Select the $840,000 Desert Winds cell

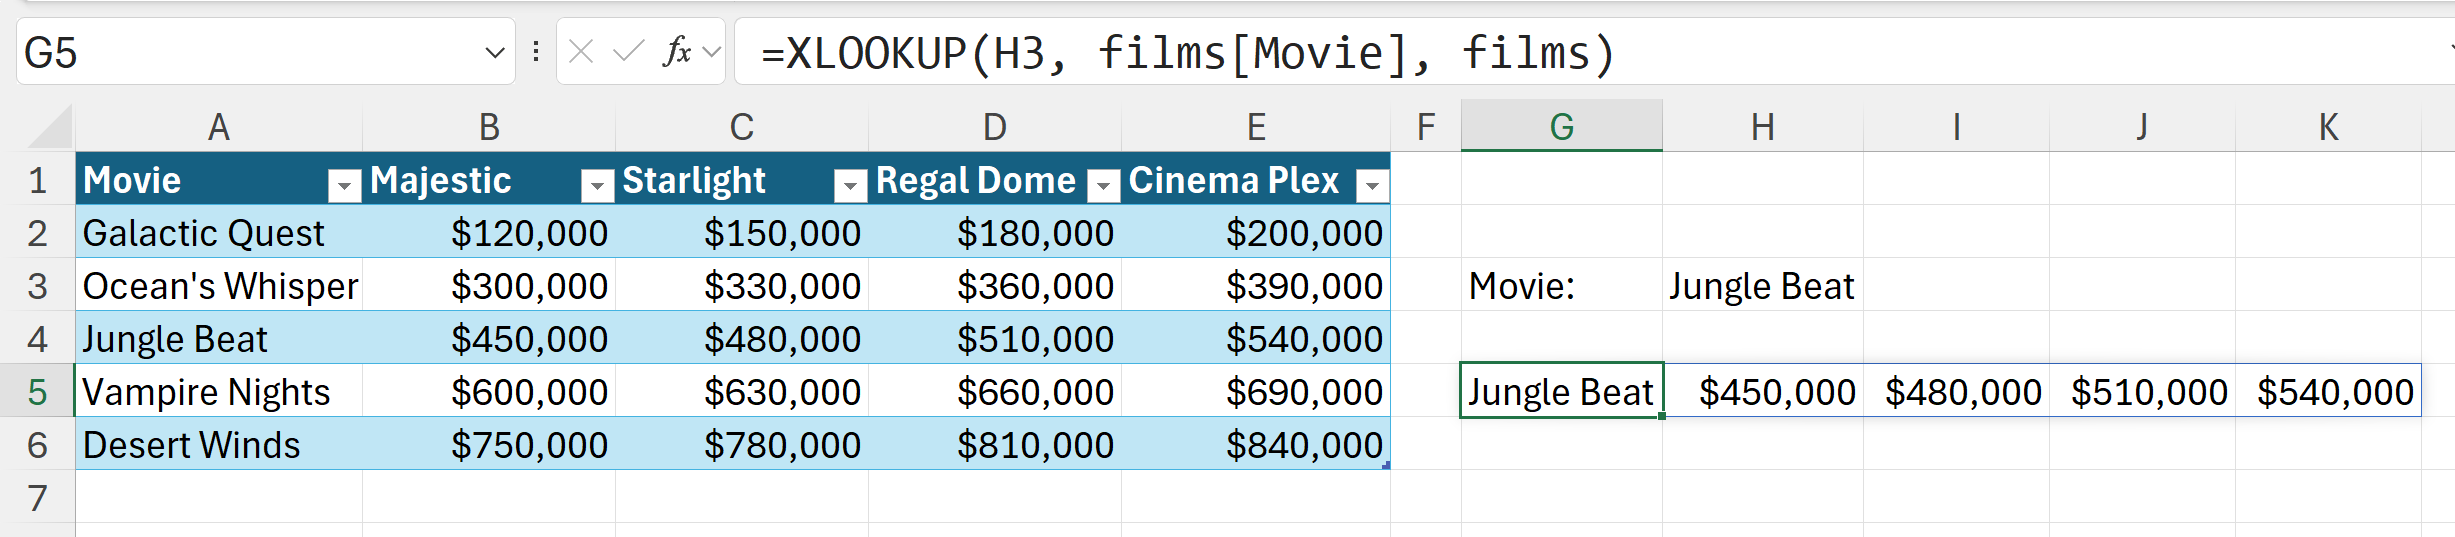point(1255,445)
